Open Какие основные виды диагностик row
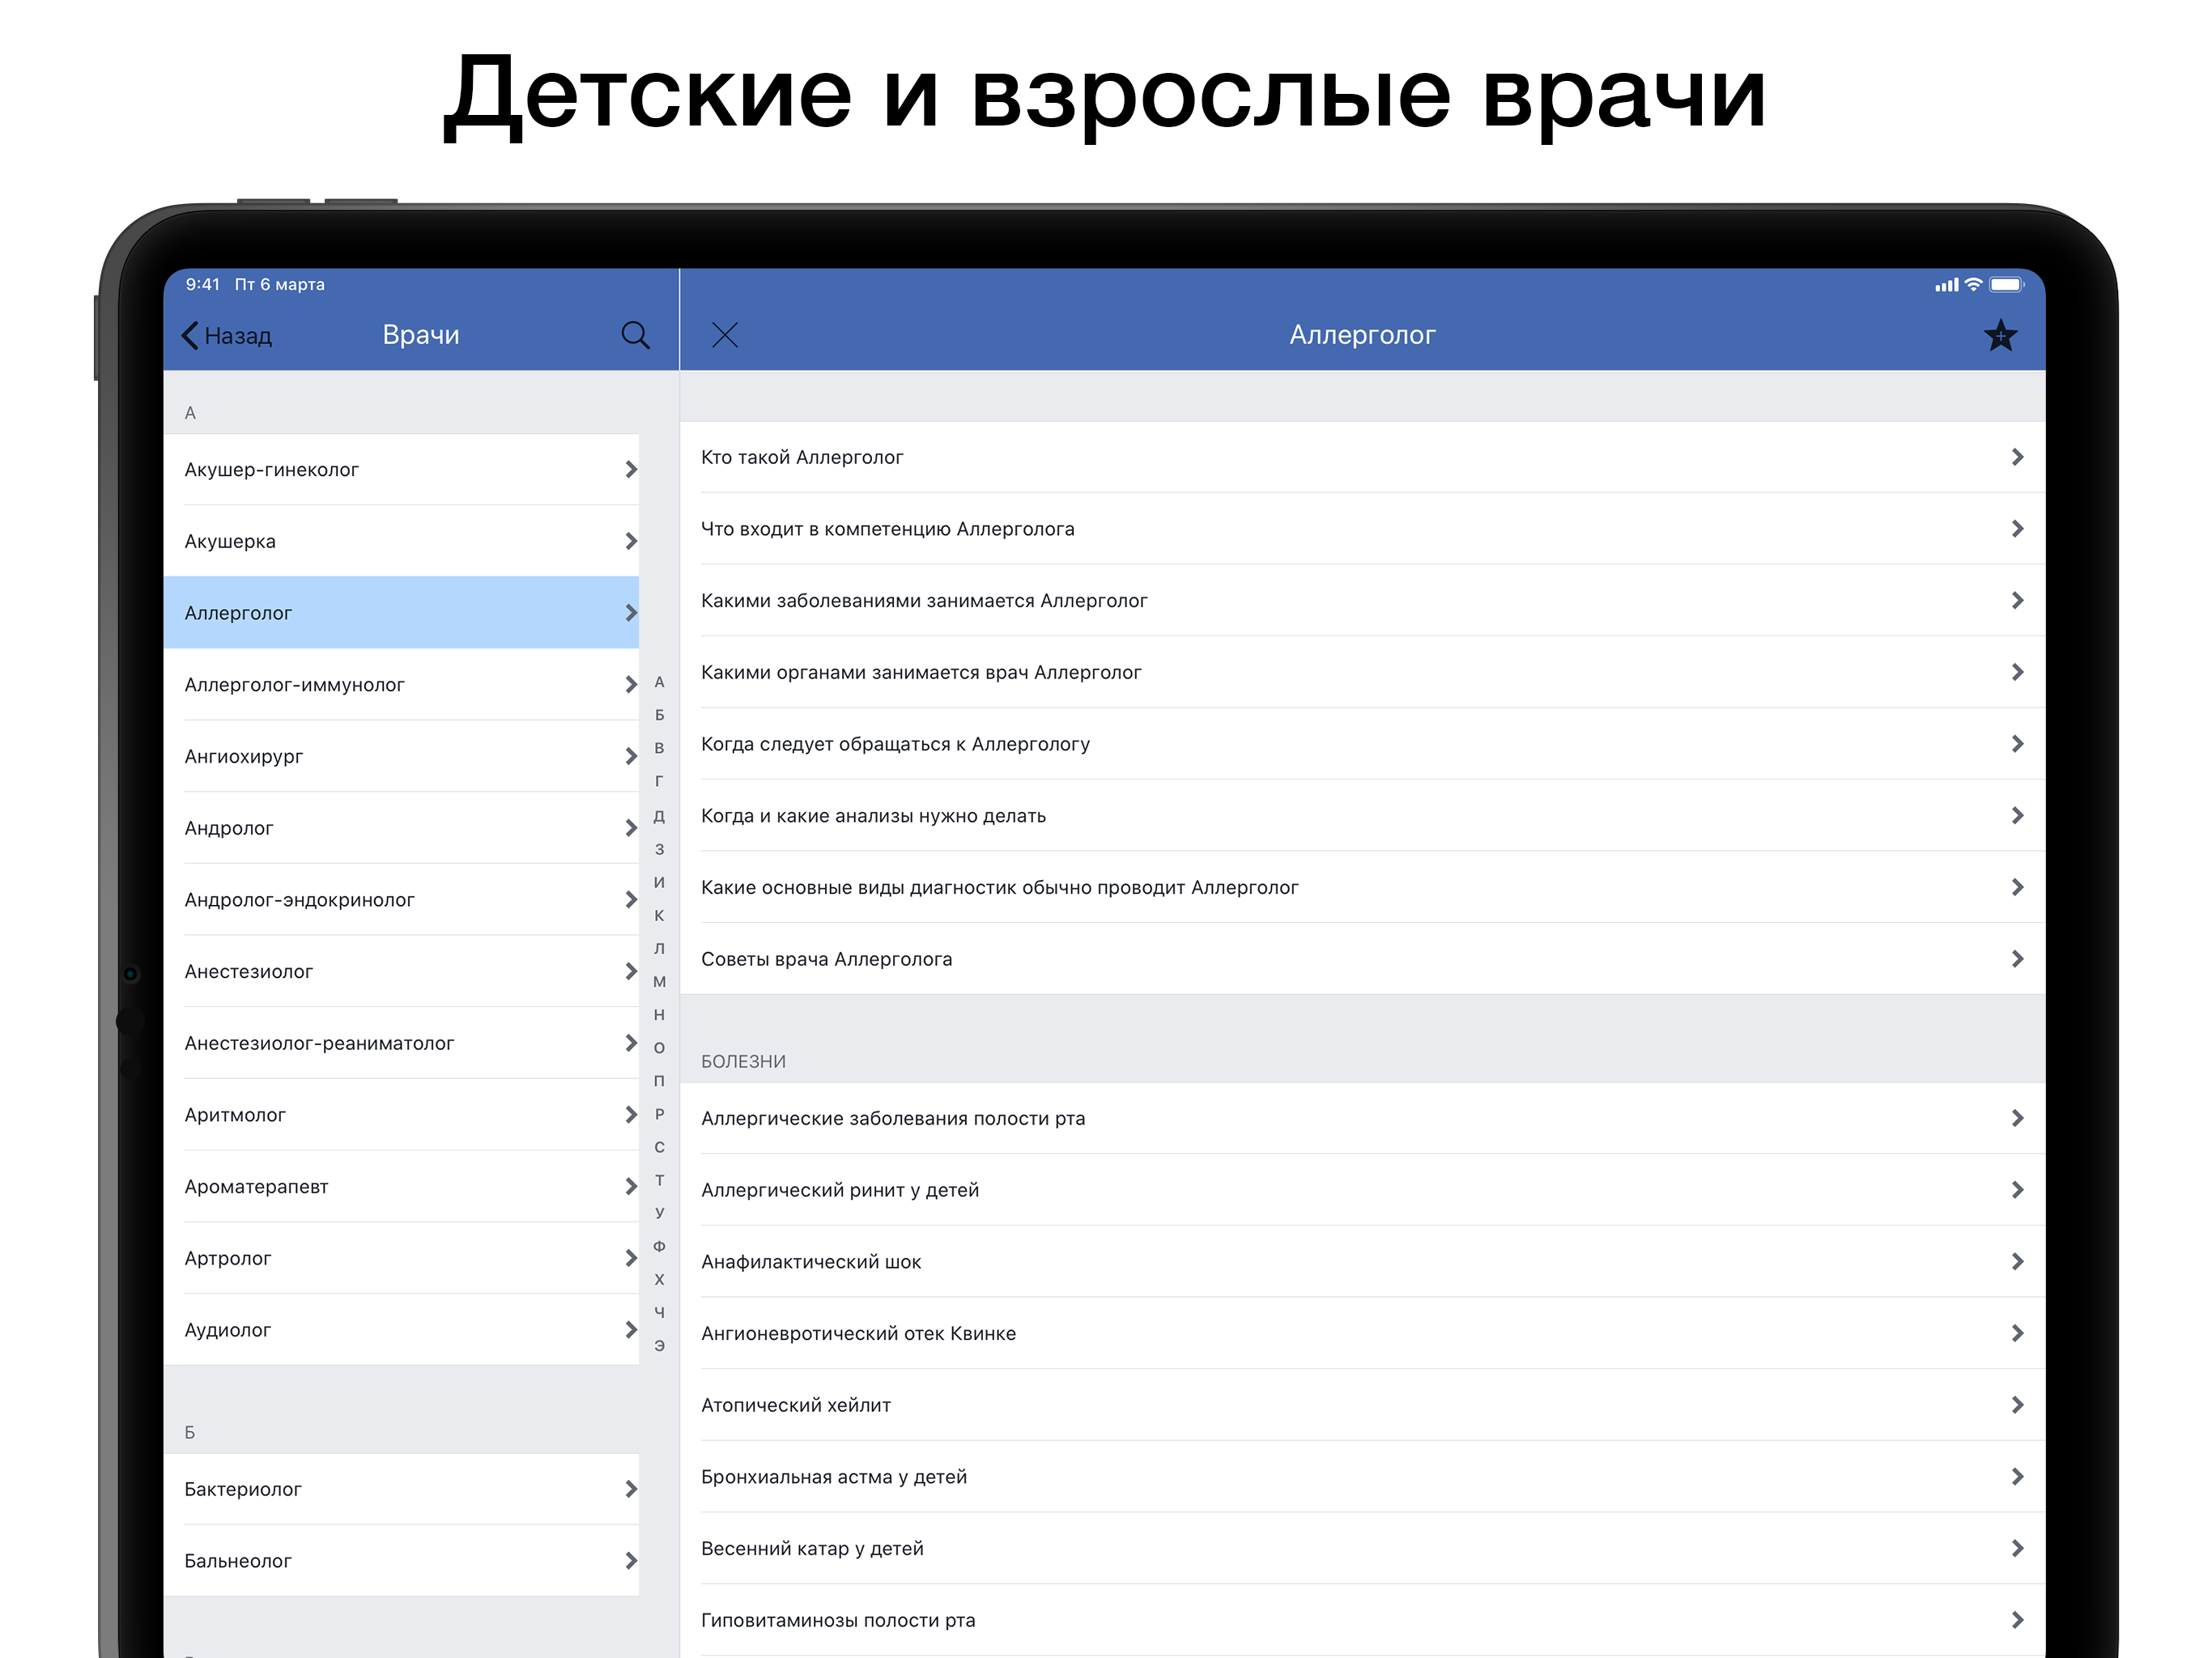This screenshot has height=1658, width=2212. 1362,887
